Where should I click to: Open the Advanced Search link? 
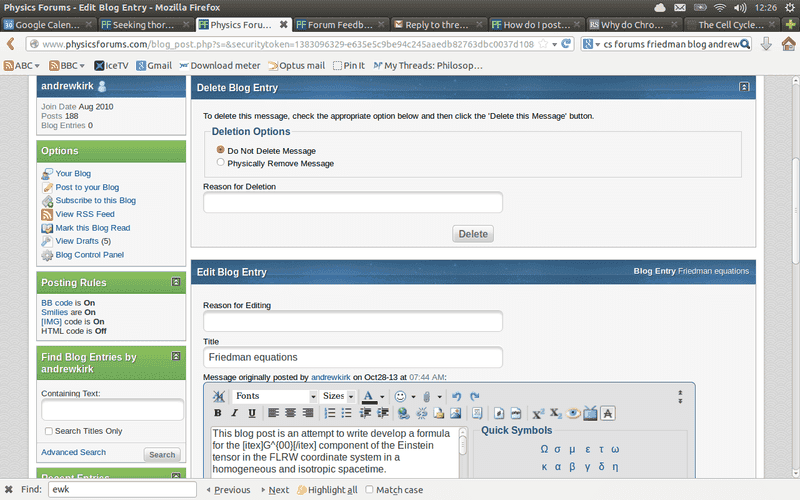click(x=73, y=452)
